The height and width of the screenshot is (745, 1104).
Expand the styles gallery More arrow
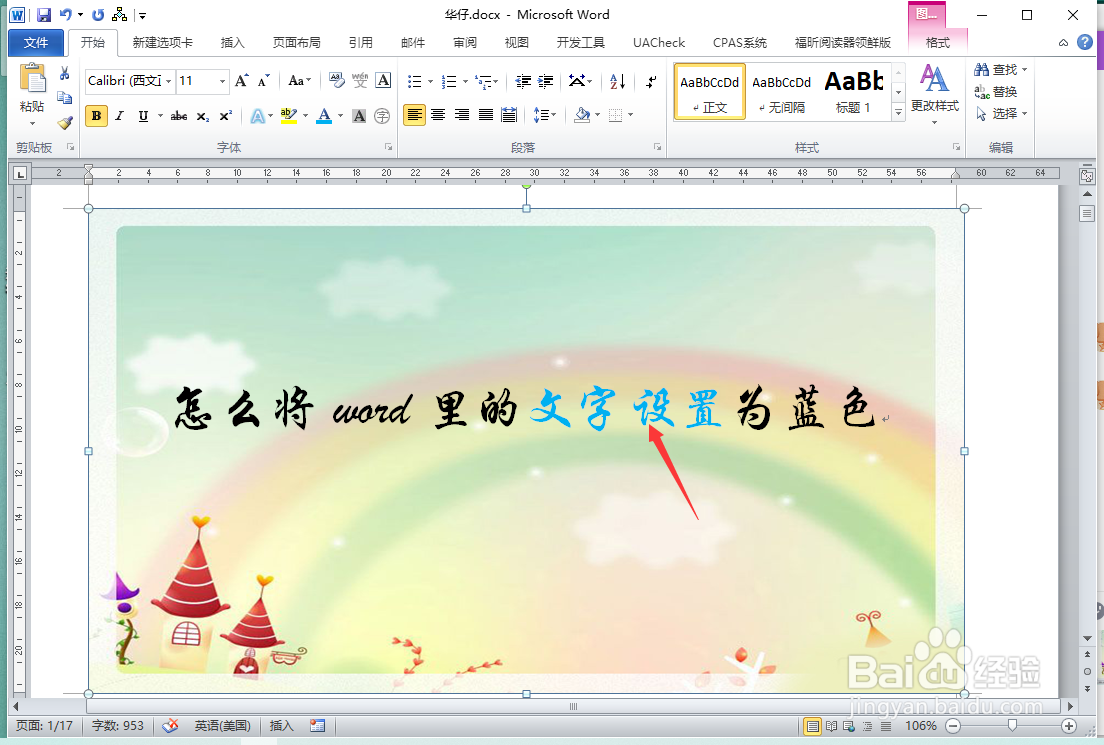[898, 112]
